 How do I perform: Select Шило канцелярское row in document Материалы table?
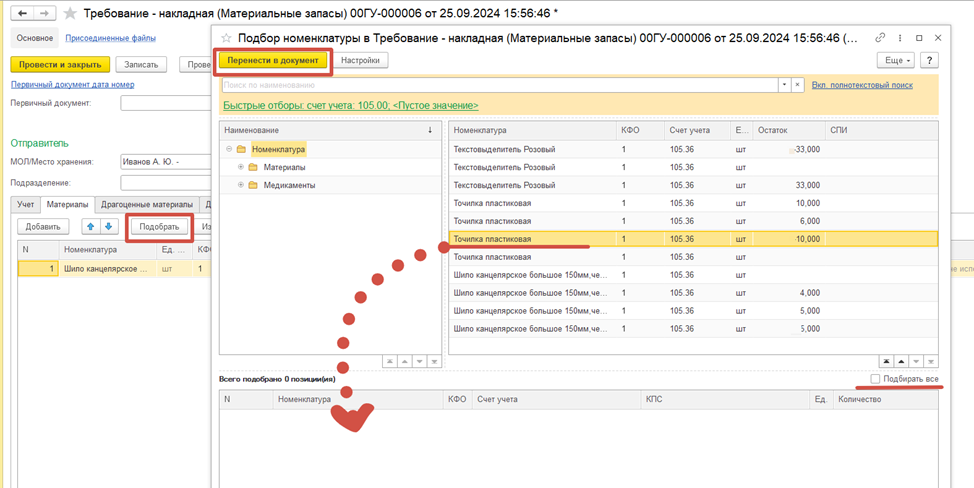[x=114, y=269]
